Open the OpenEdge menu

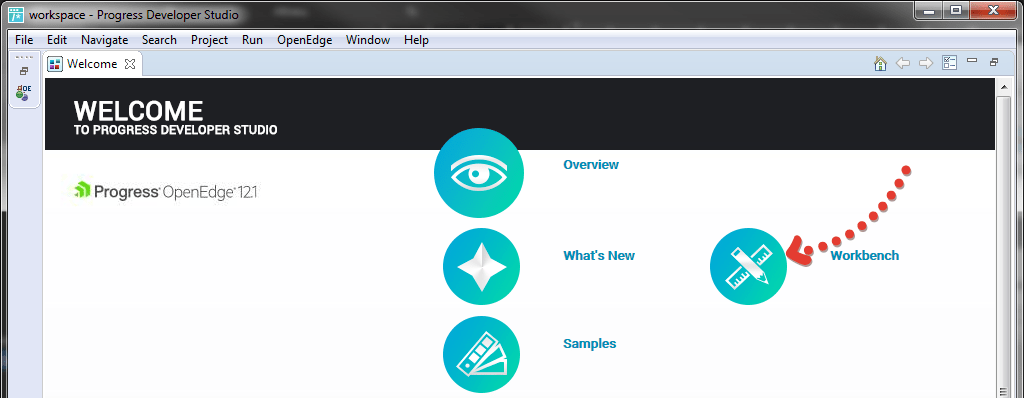coord(304,40)
